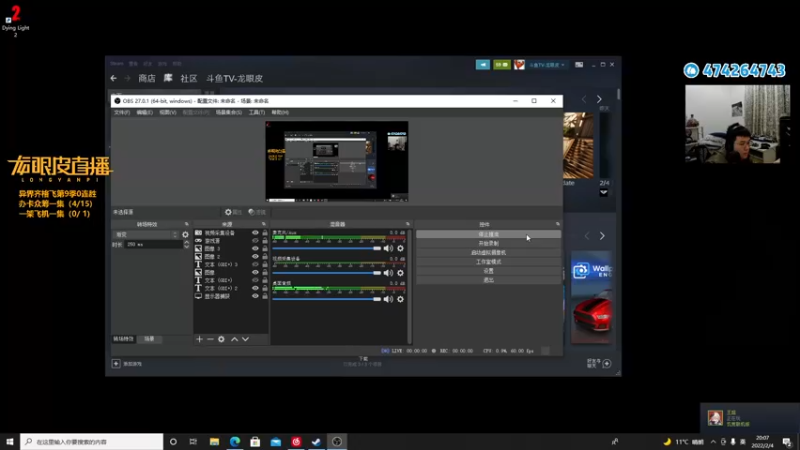Toggle visibility of game source, second row

[255, 241]
